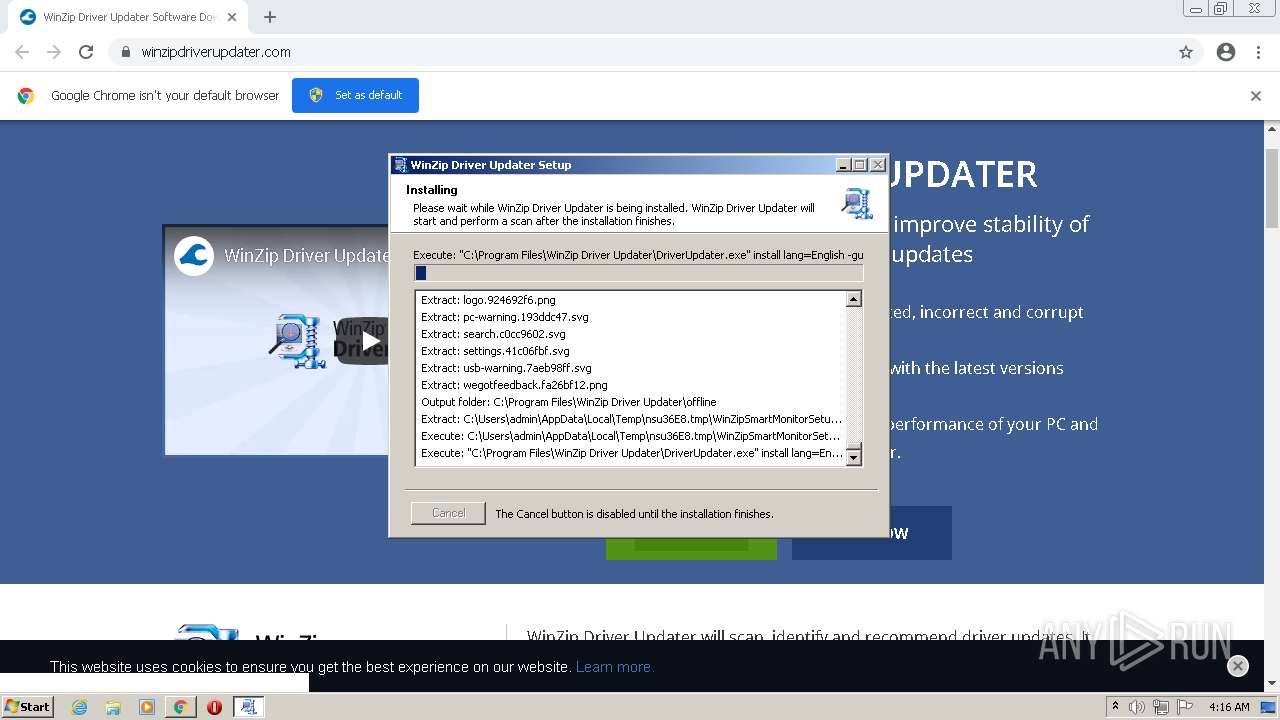
Task: Open the Windows Start menu
Action: 27,706
